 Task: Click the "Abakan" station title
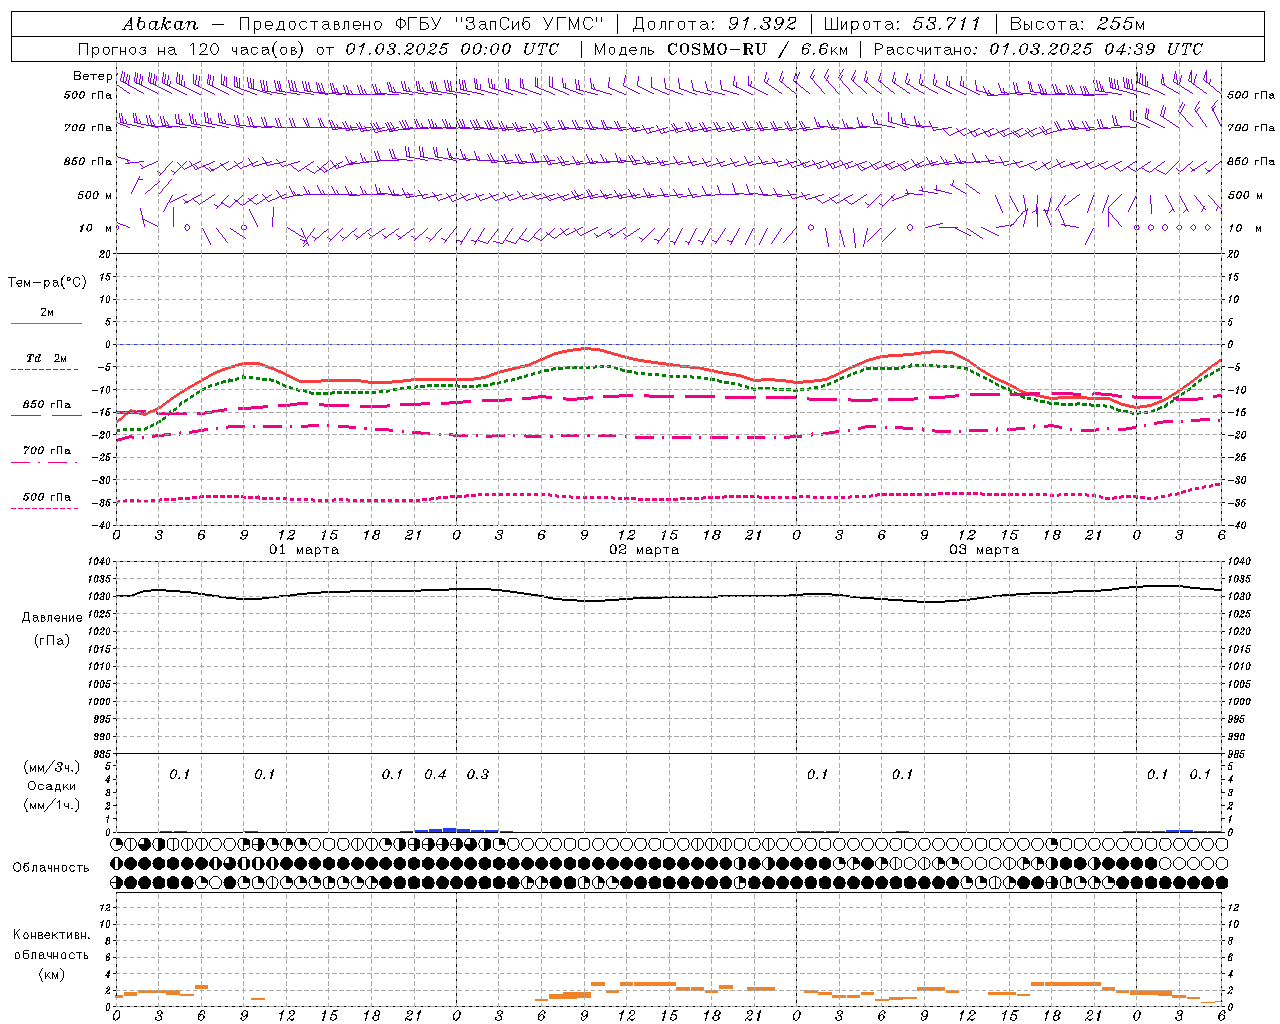tap(160, 24)
